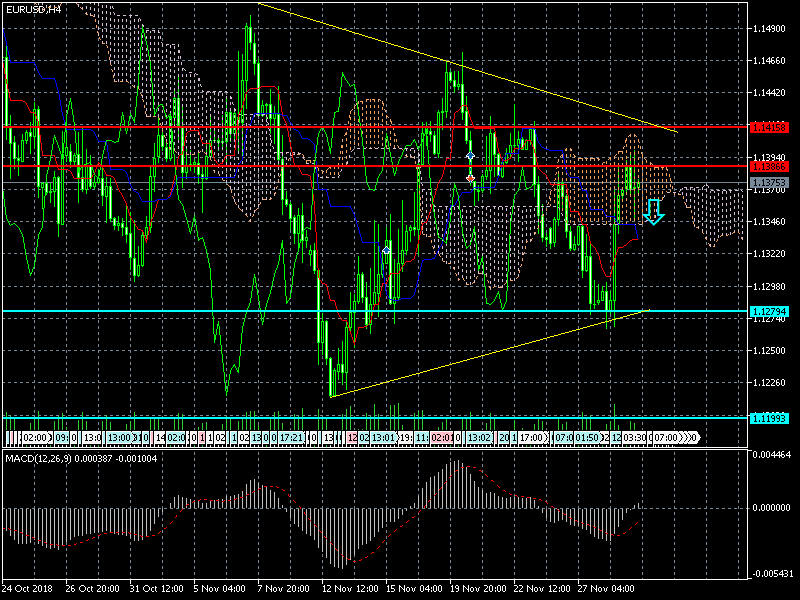Click the cyan down arrow on the chart
The image size is (800, 600).
pos(653,211)
